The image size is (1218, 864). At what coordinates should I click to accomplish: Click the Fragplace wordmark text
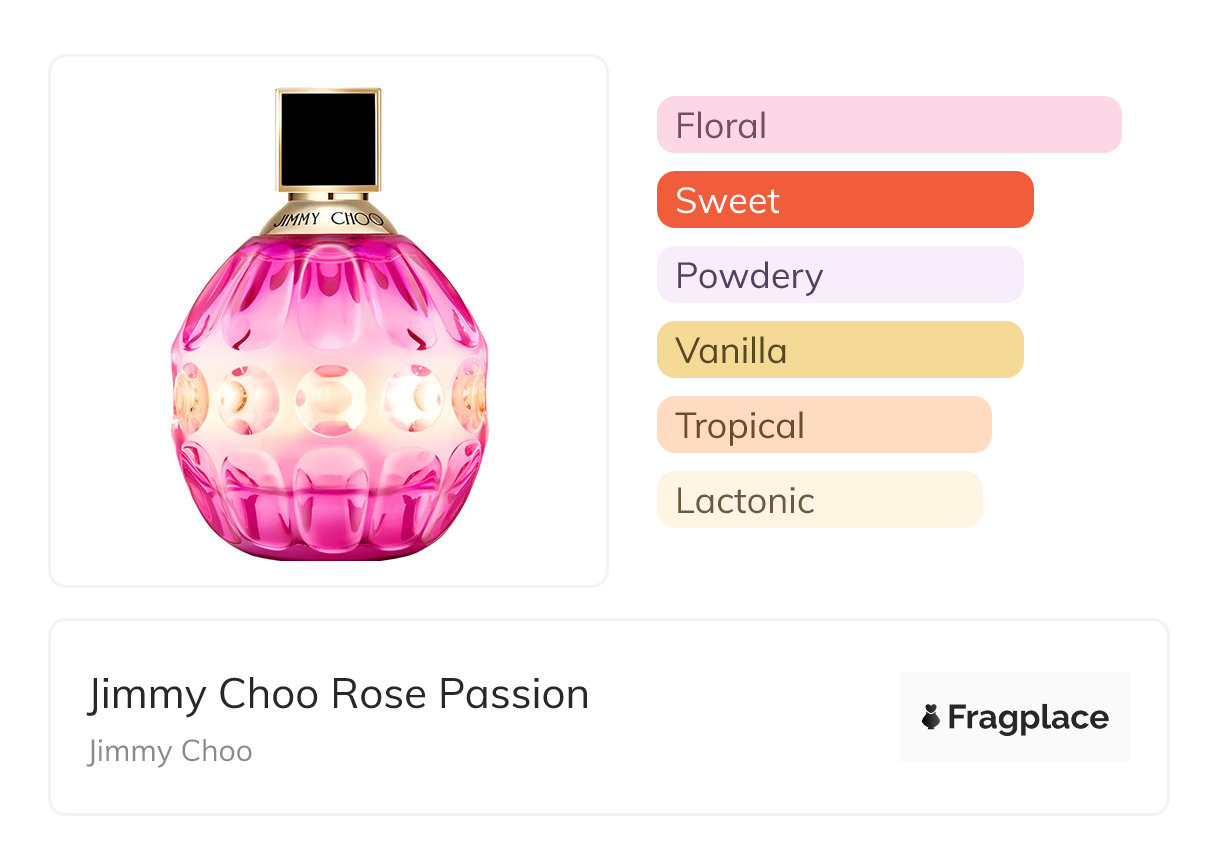click(1028, 717)
